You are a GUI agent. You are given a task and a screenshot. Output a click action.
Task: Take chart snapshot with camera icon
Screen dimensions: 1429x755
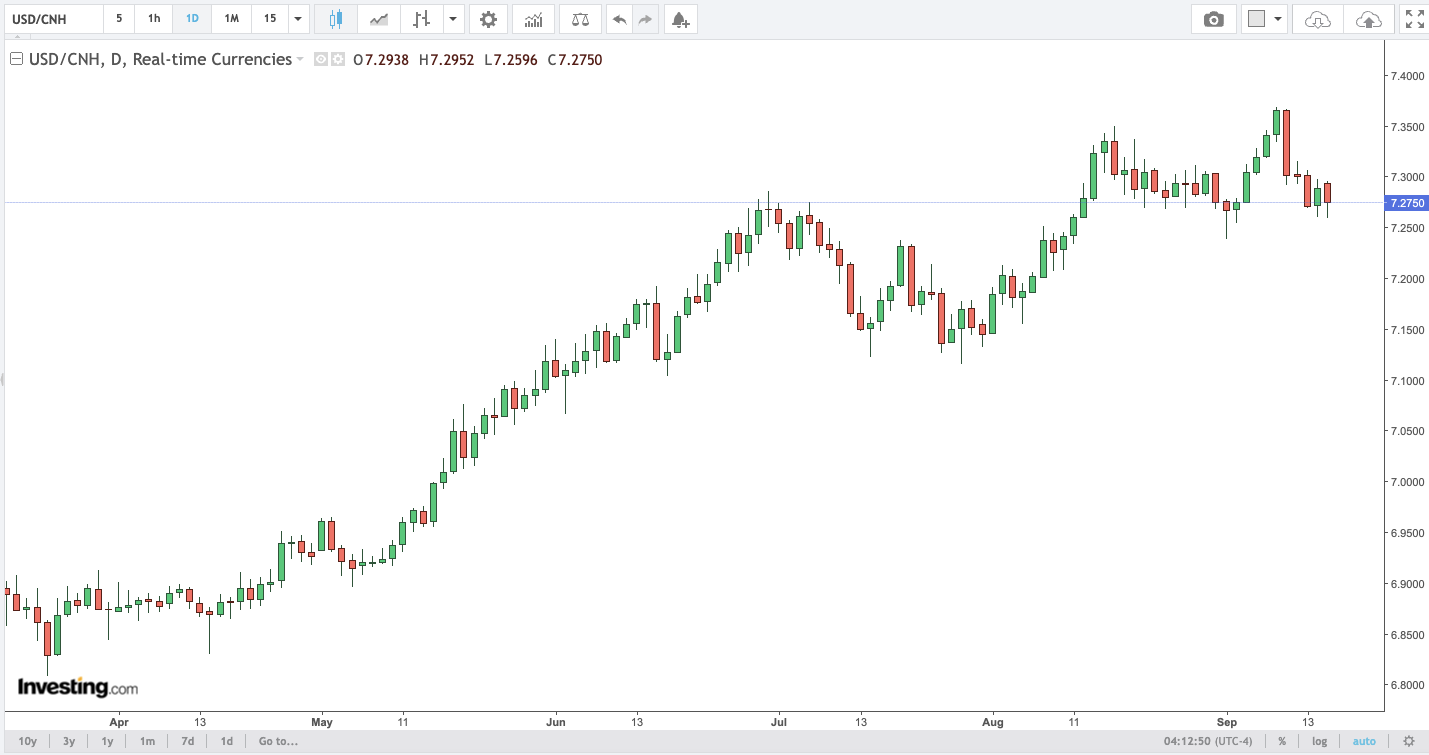click(x=1213, y=19)
